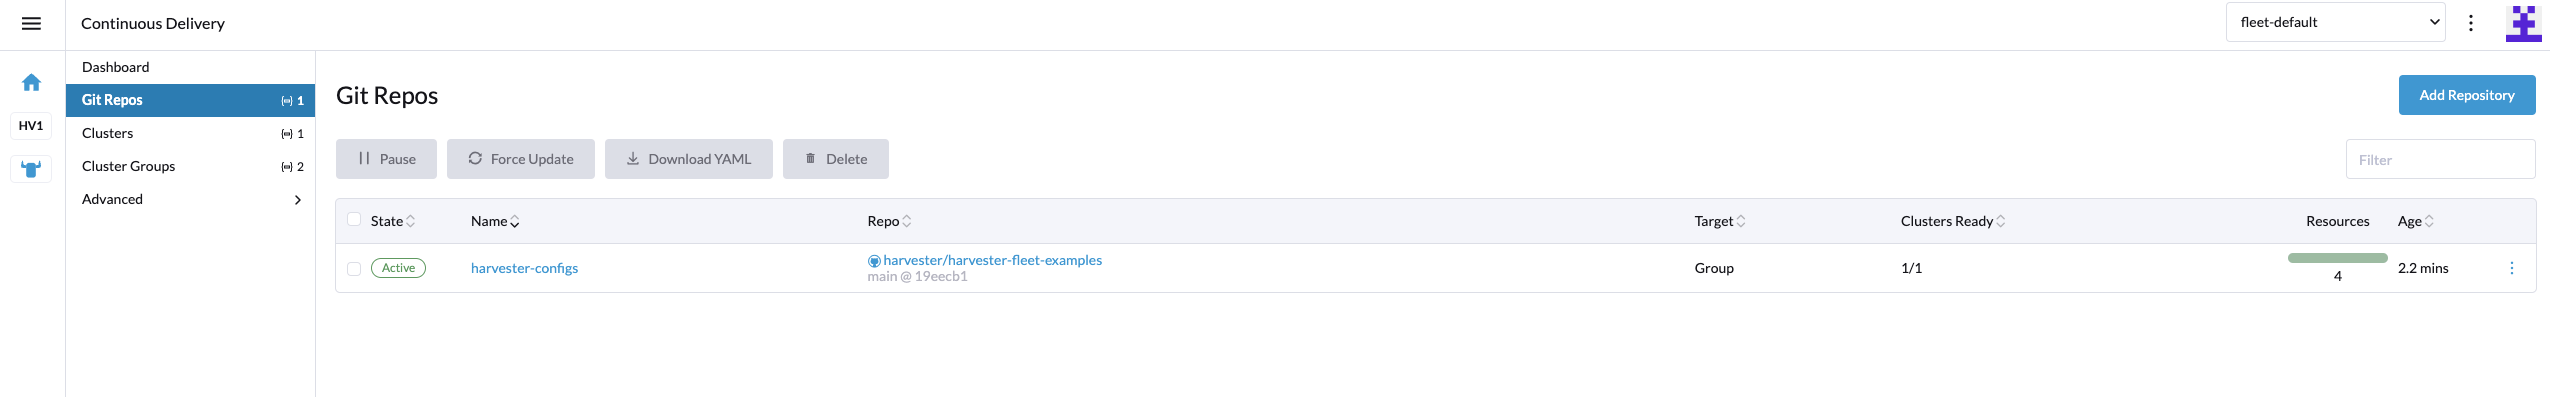
Task: Open the HV1 cluster shortcut
Action: click(31, 125)
